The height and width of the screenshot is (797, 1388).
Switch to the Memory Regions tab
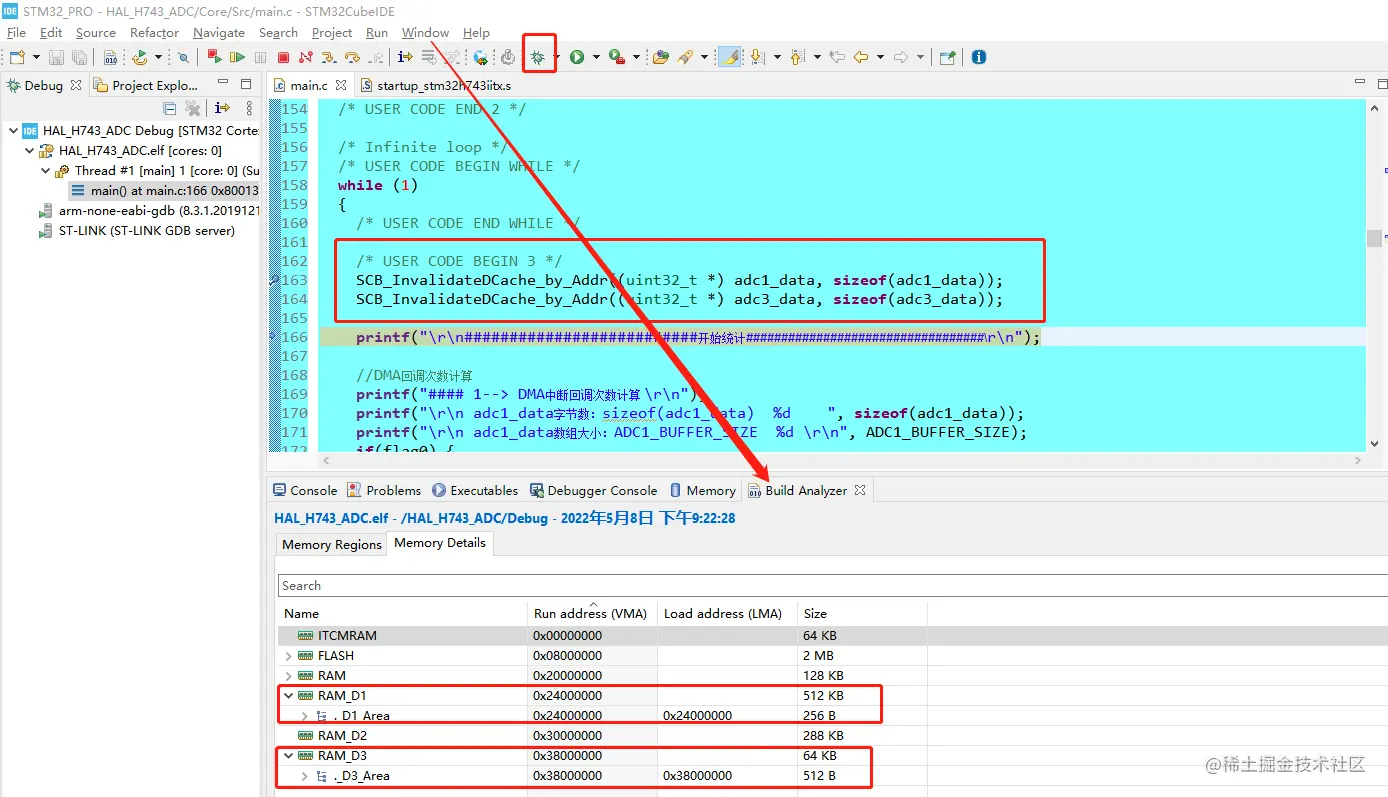(x=331, y=545)
